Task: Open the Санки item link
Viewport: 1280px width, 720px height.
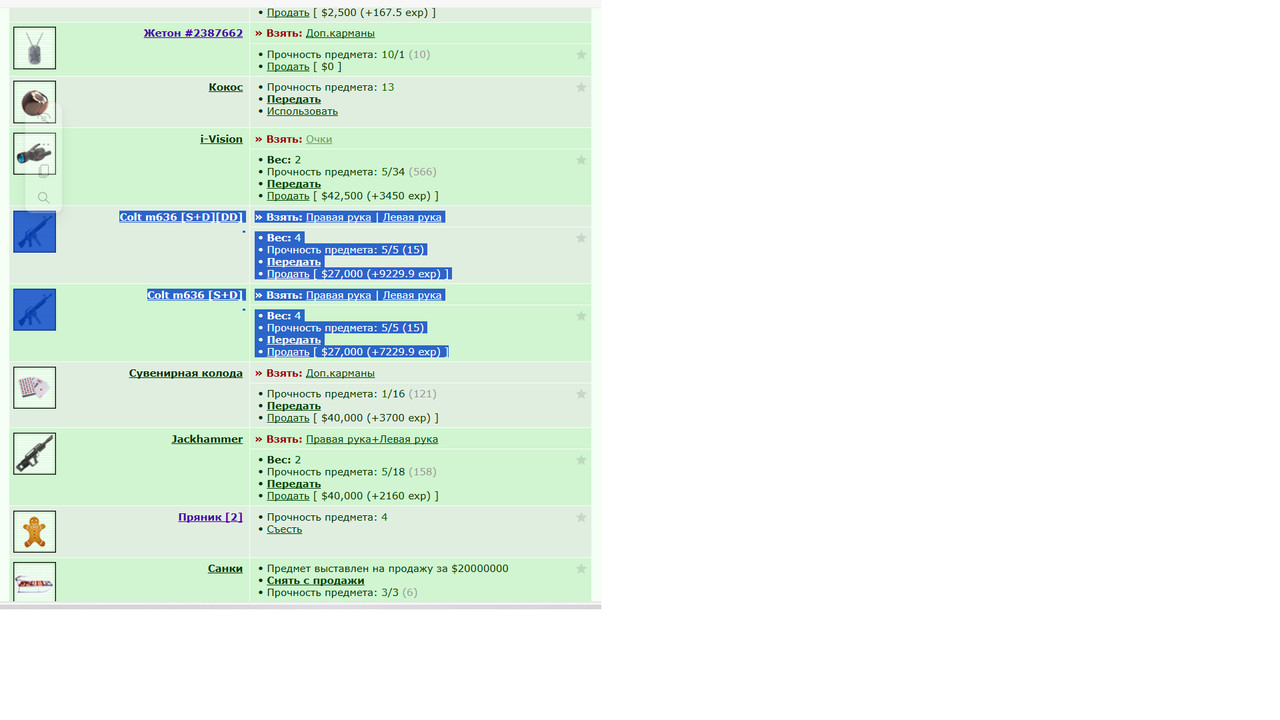Action: tap(225, 568)
